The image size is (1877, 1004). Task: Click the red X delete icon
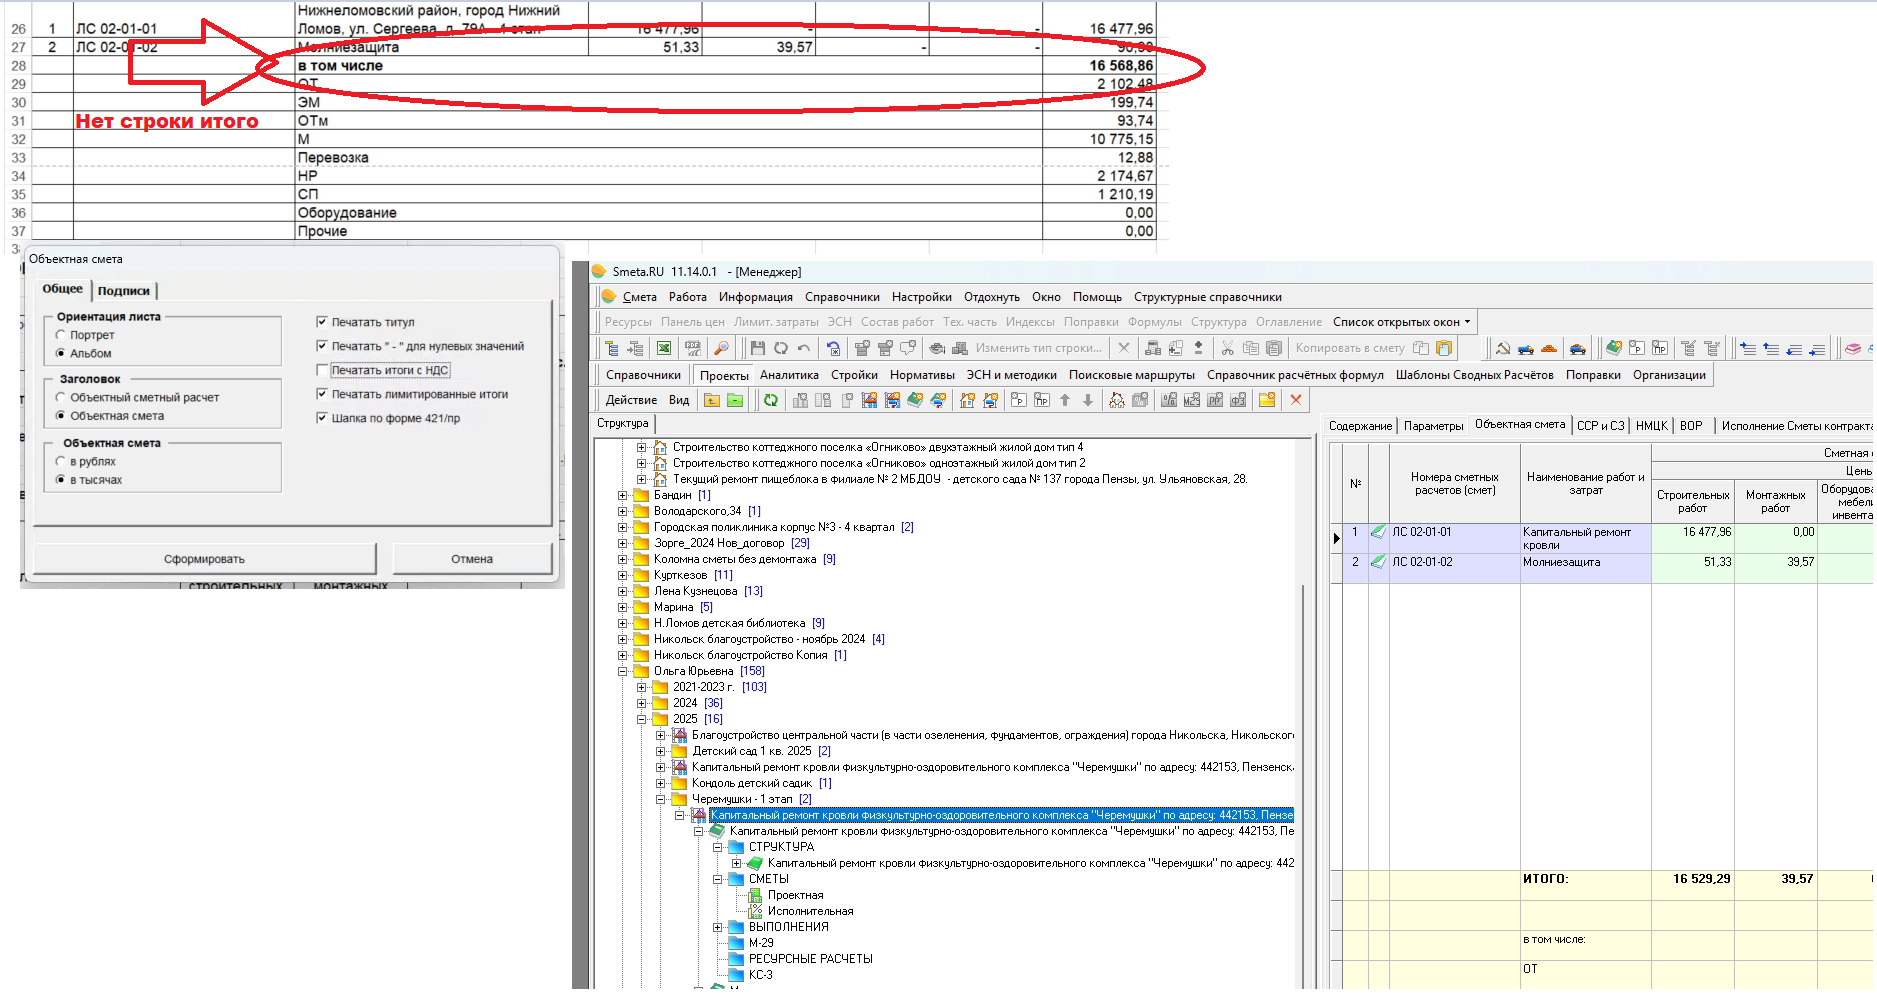1296,400
